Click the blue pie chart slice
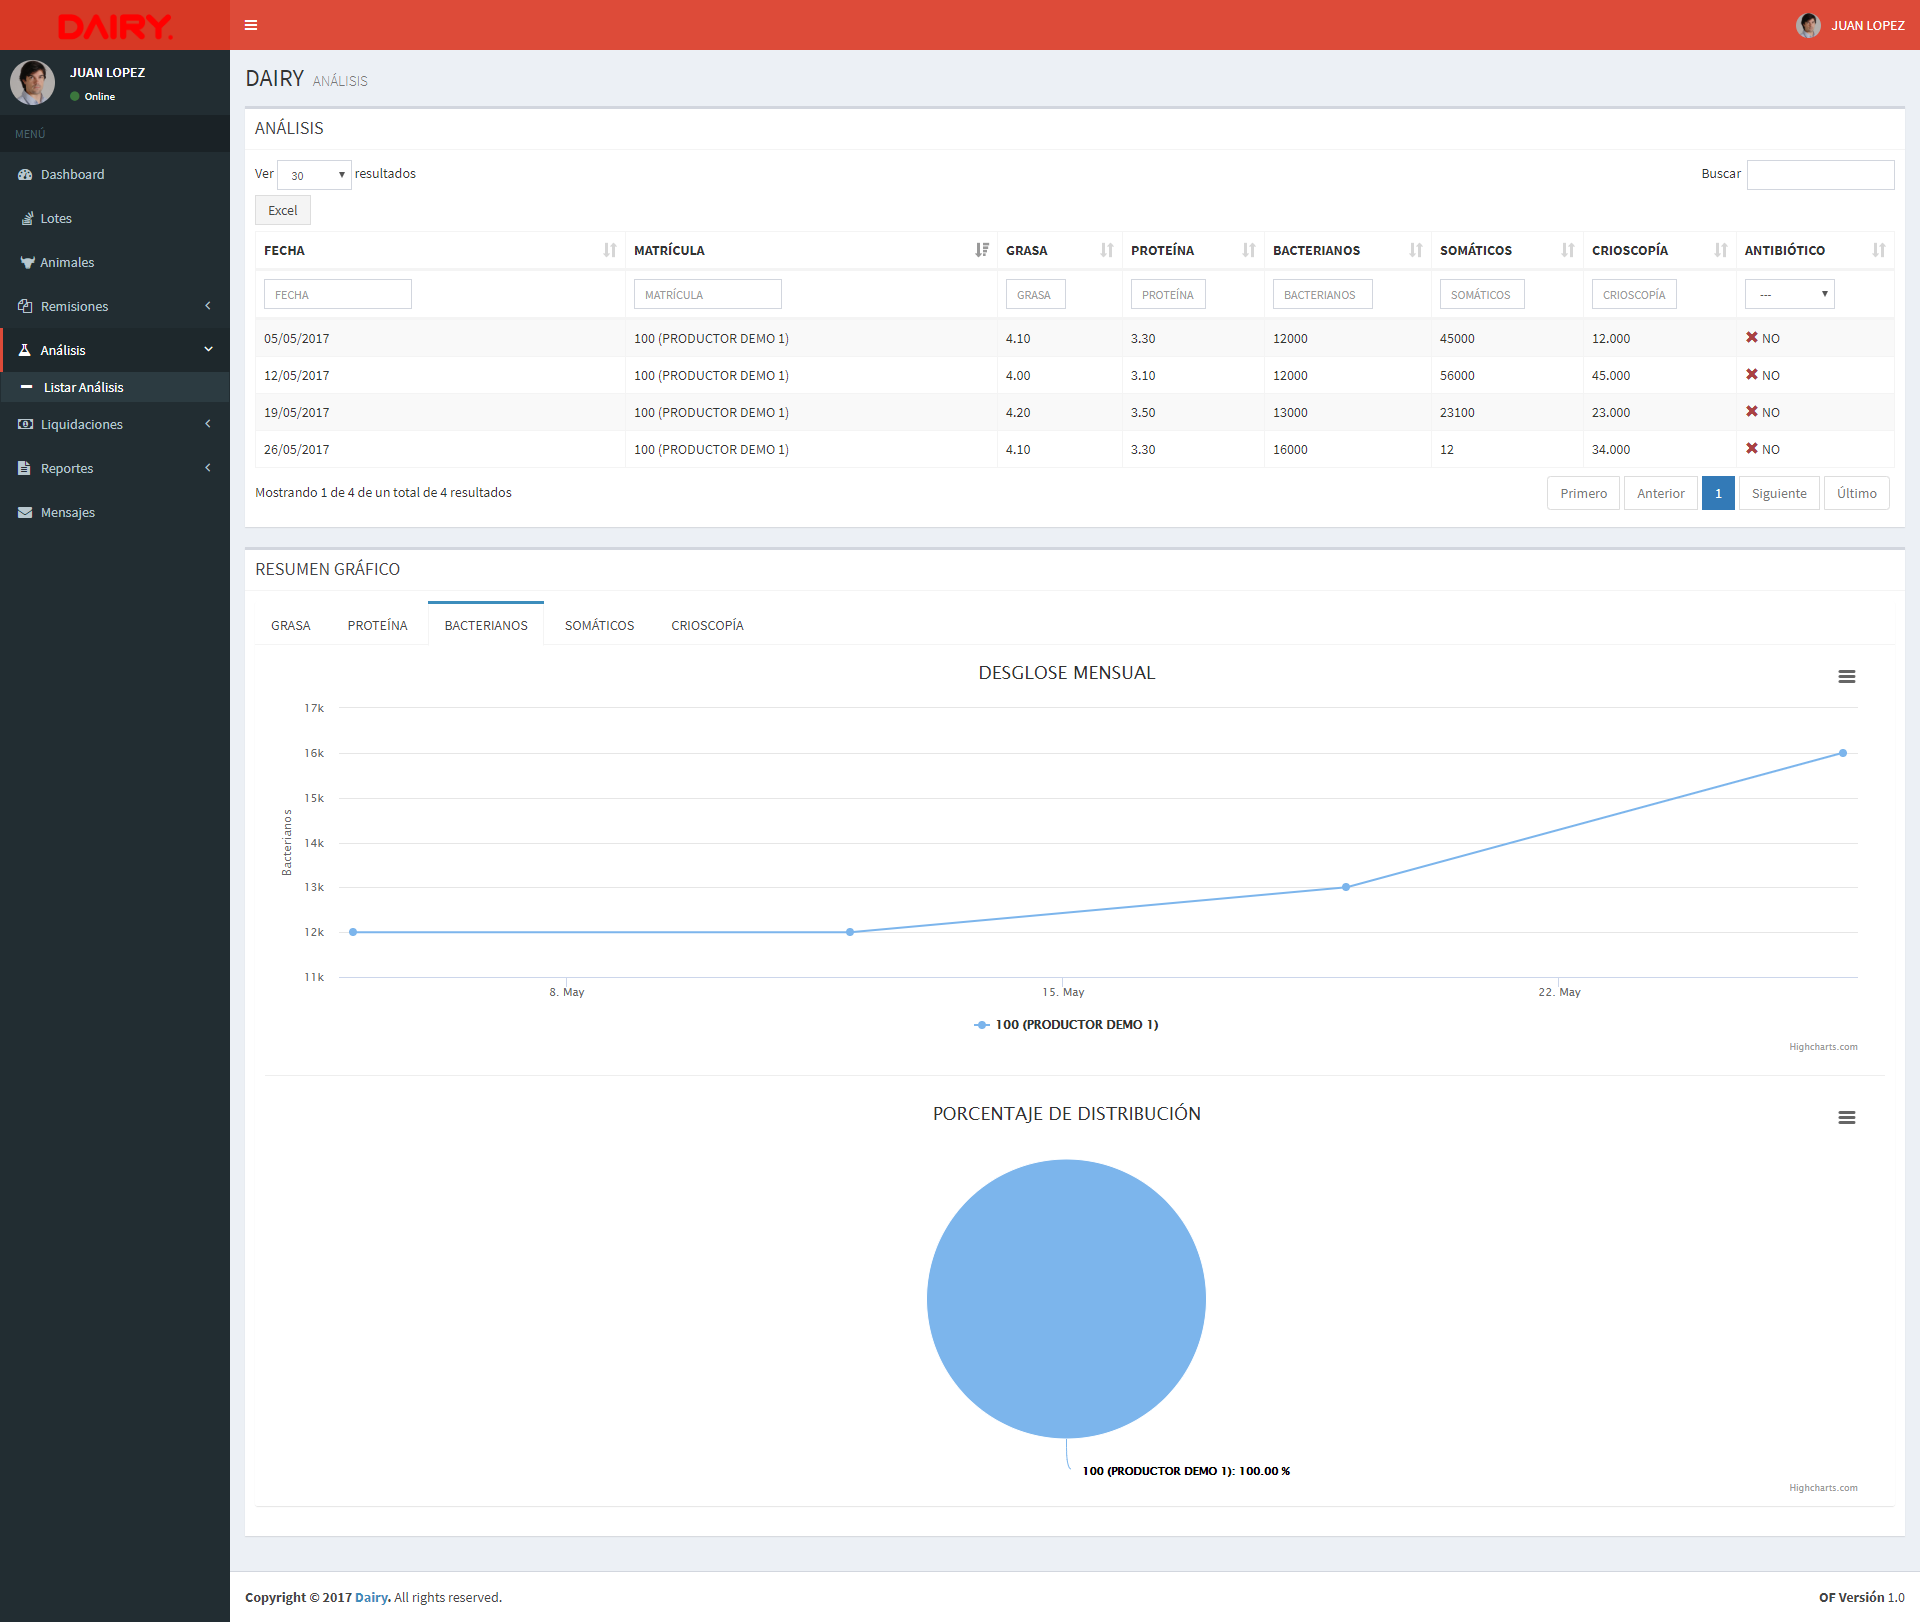This screenshot has width=1920, height=1622. point(1066,1298)
